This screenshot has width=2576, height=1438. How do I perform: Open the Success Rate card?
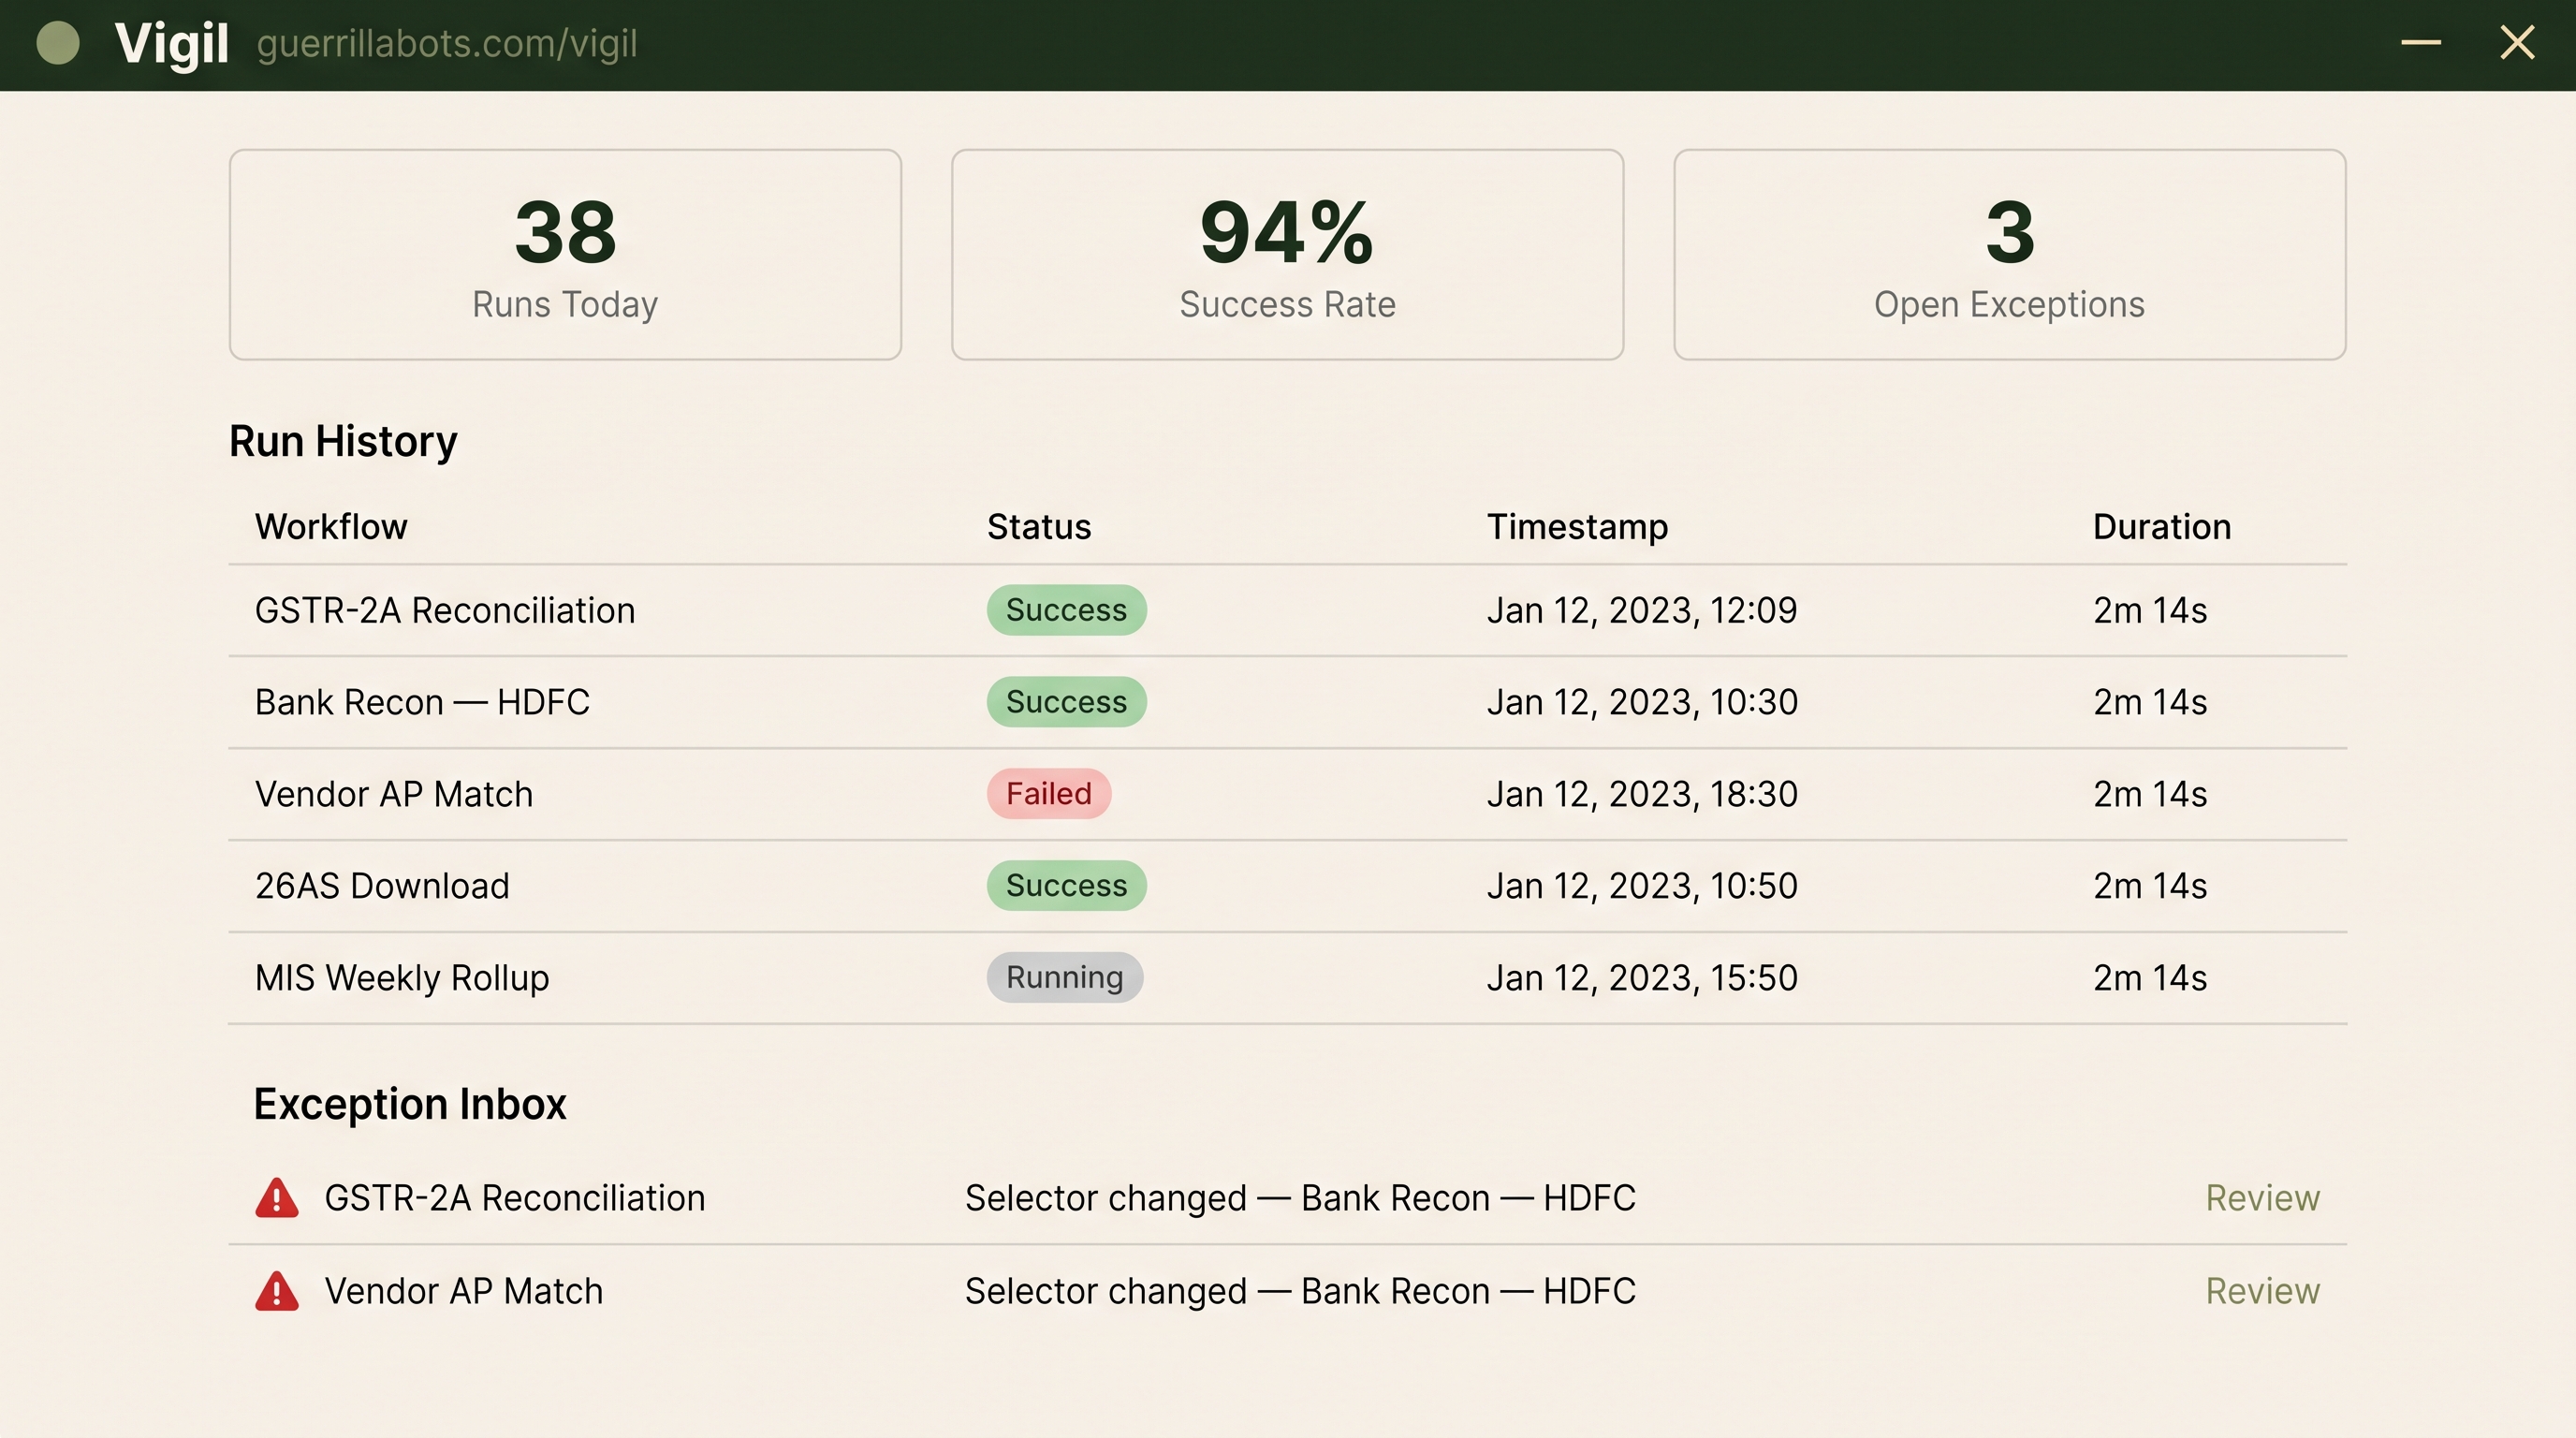pyautogui.click(x=1287, y=255)
